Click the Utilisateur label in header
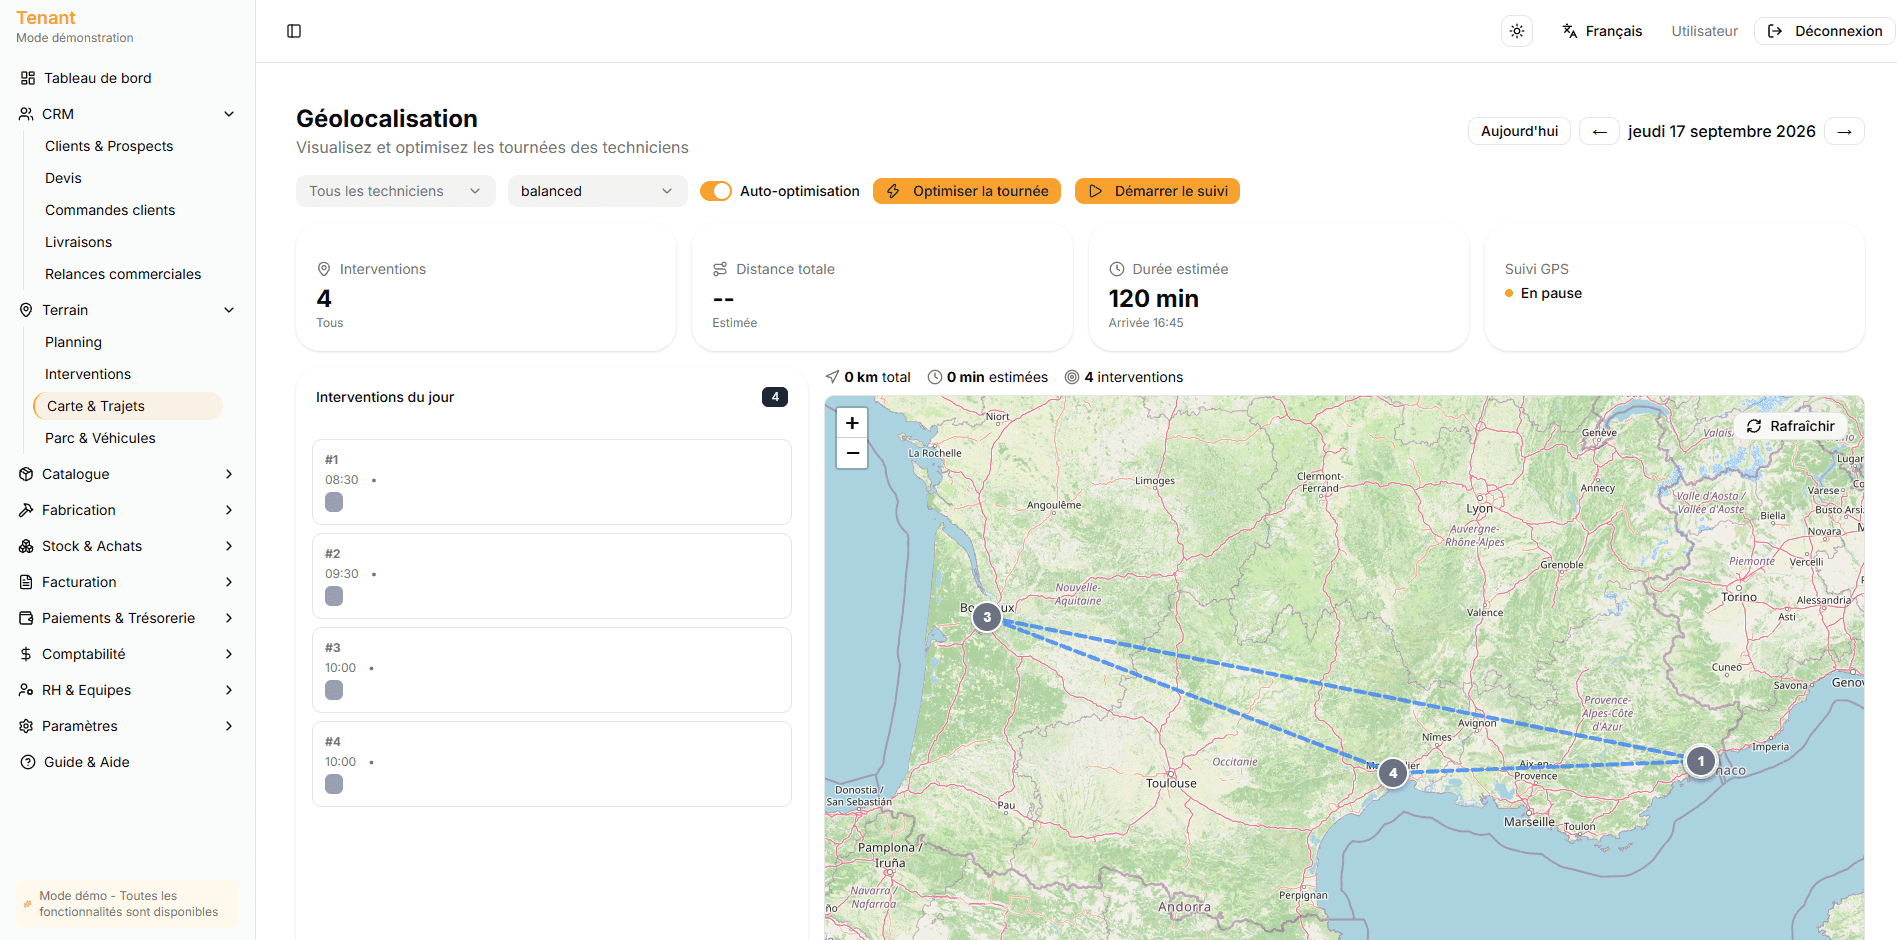The width and height of the screenshot is (1897, 940). click(x=1704, y=31)
